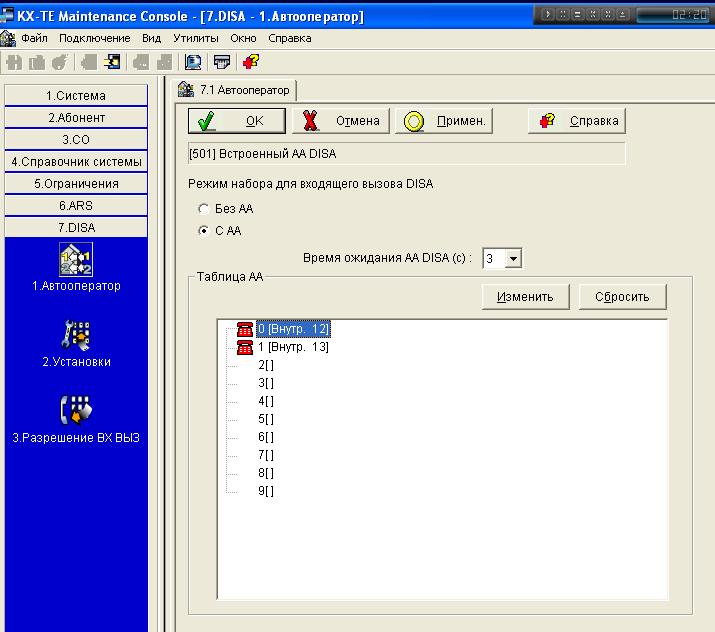Click the next track button in title bar player
Screen dimensions: 715x632
[607, 15]
